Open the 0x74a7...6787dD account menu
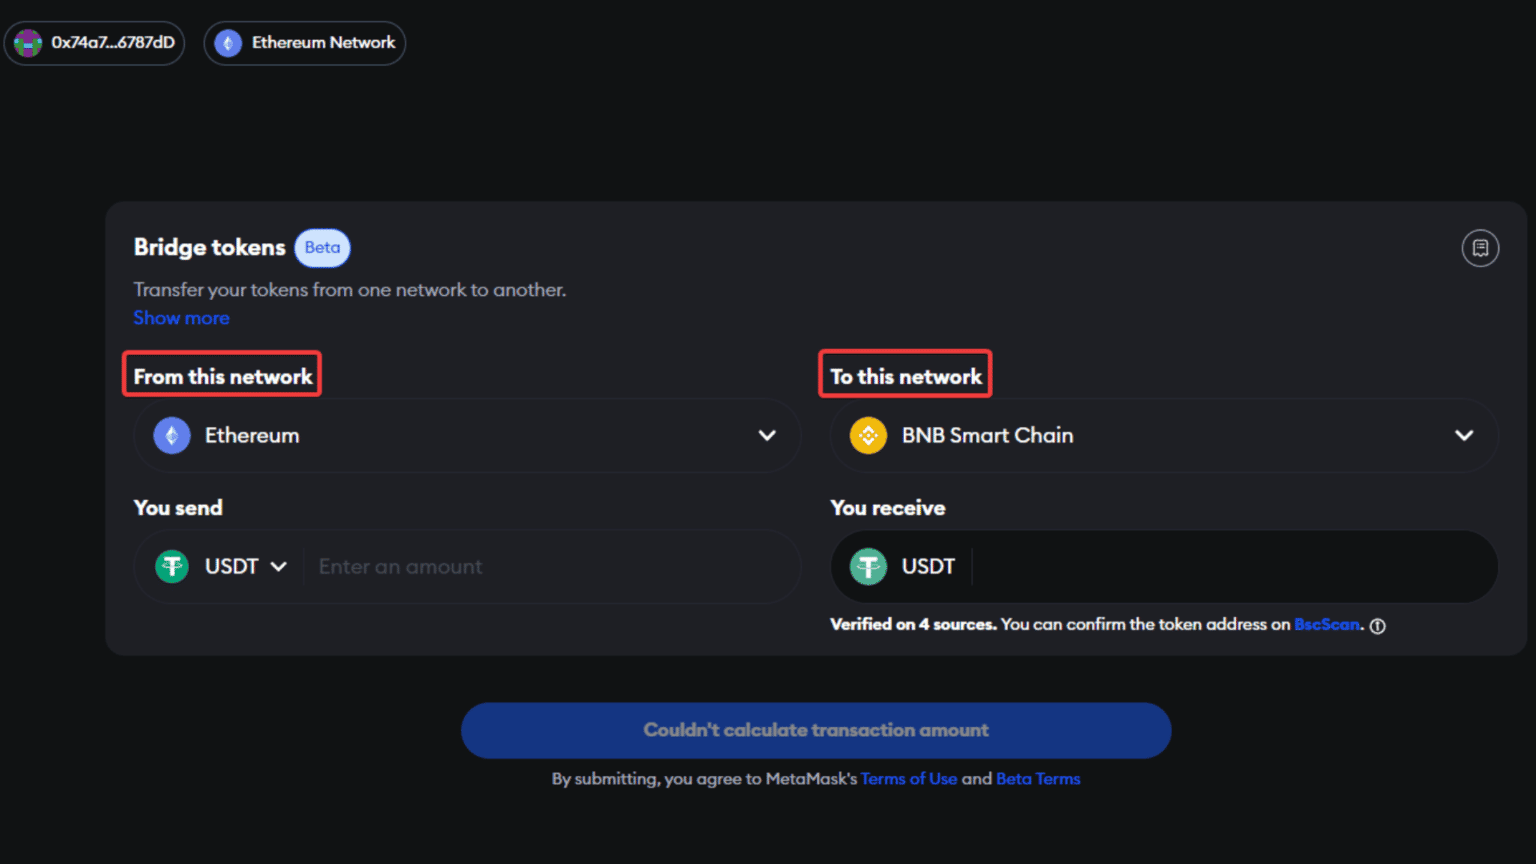 (x=95, y=43)
